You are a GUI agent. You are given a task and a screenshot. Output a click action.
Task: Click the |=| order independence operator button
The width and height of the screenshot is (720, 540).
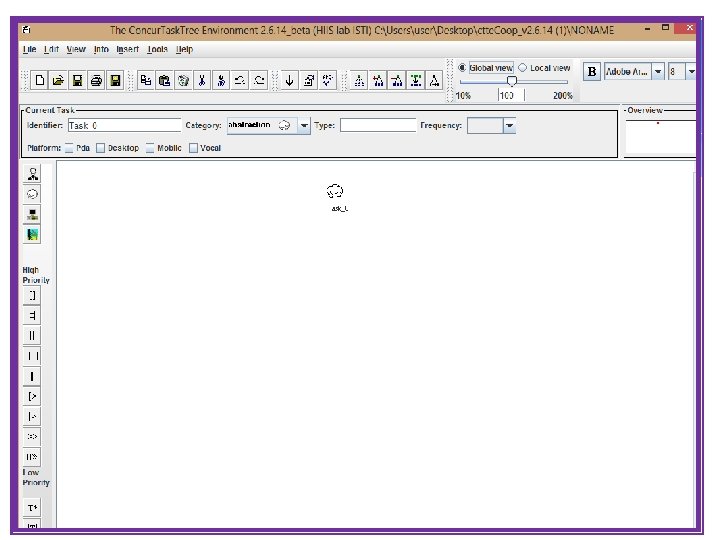(x=32, y=315)
